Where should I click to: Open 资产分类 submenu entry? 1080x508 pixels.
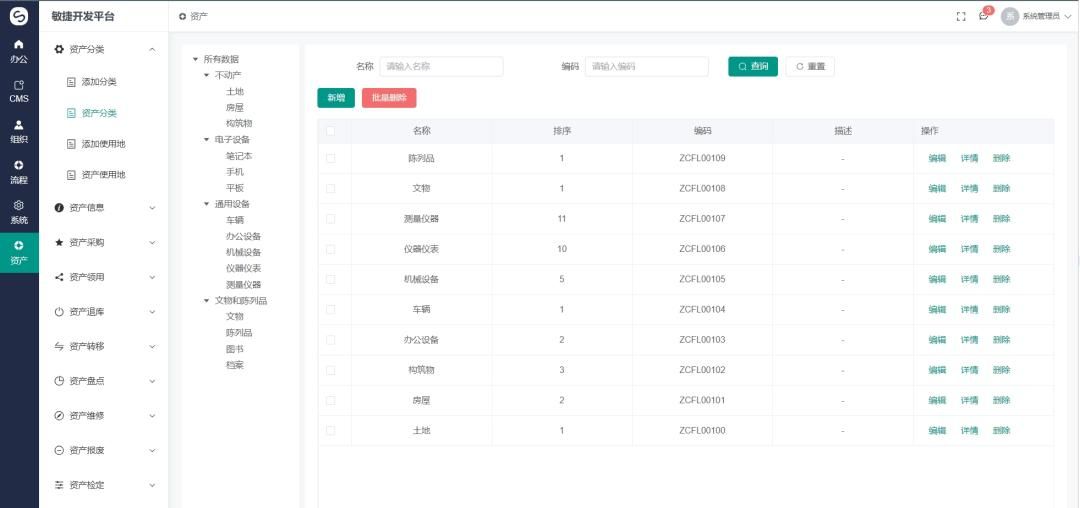pyautogui.click(x=99, y=113)
